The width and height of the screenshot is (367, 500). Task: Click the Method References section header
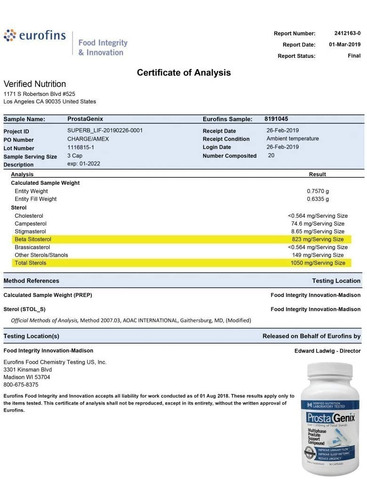pos(31,281)
